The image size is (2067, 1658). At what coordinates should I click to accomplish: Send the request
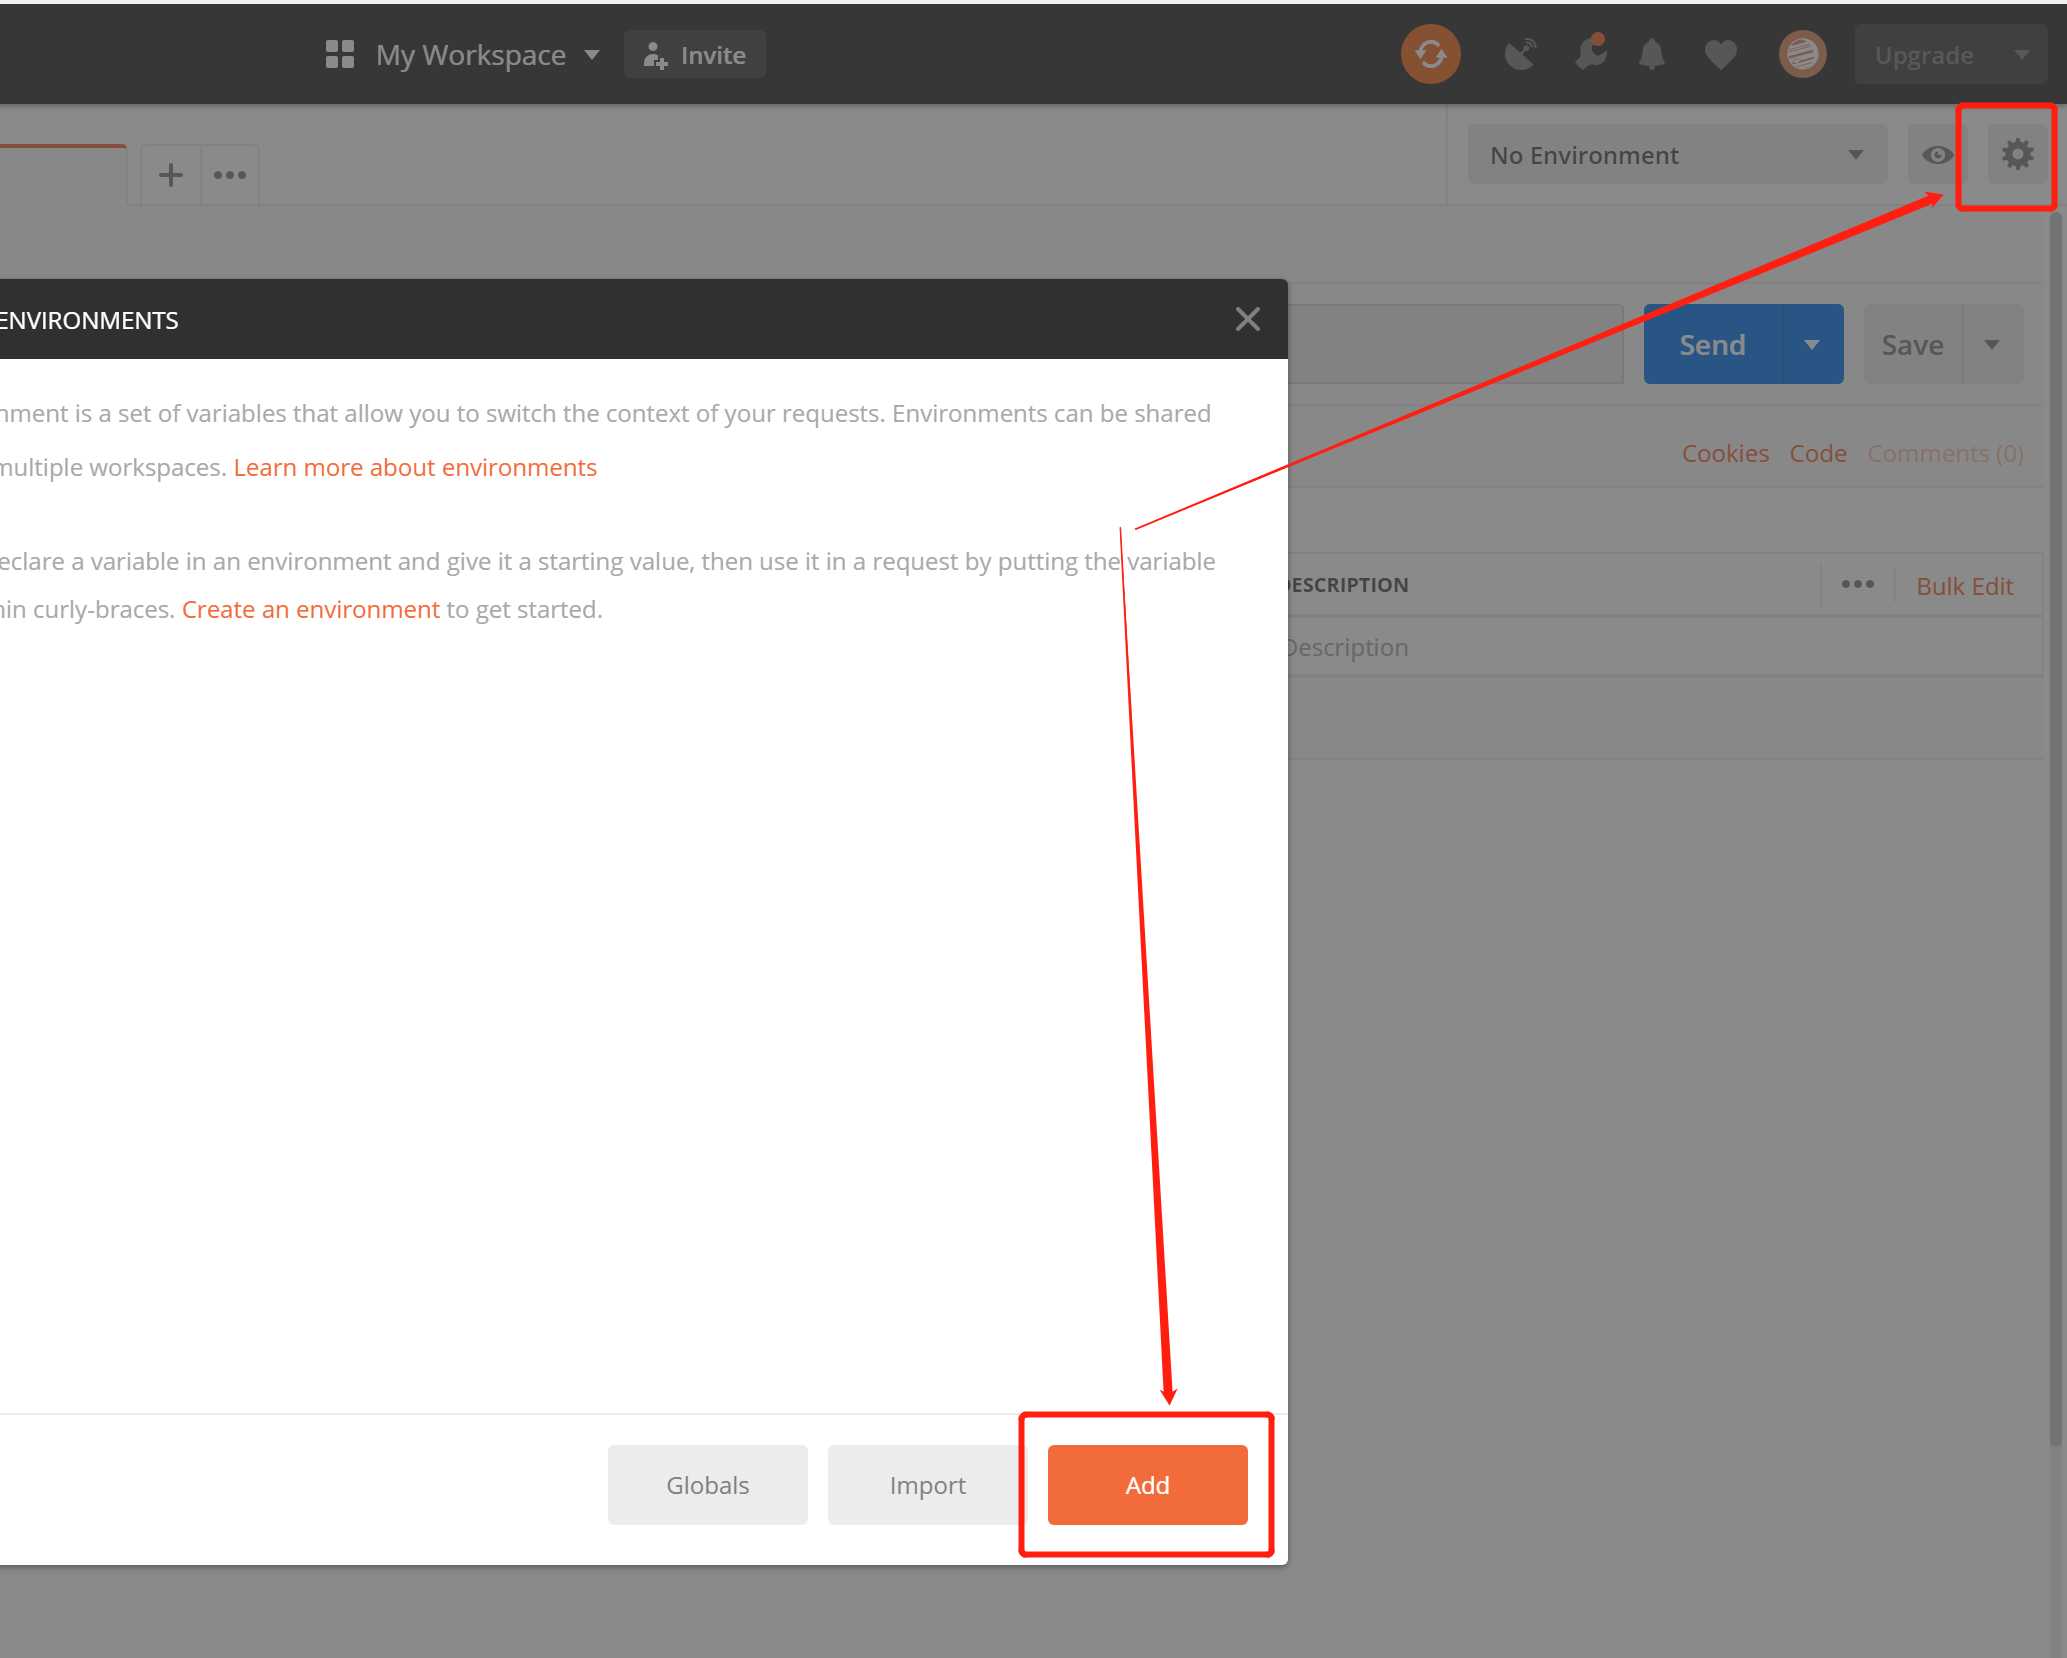[x=1712, y=345]
